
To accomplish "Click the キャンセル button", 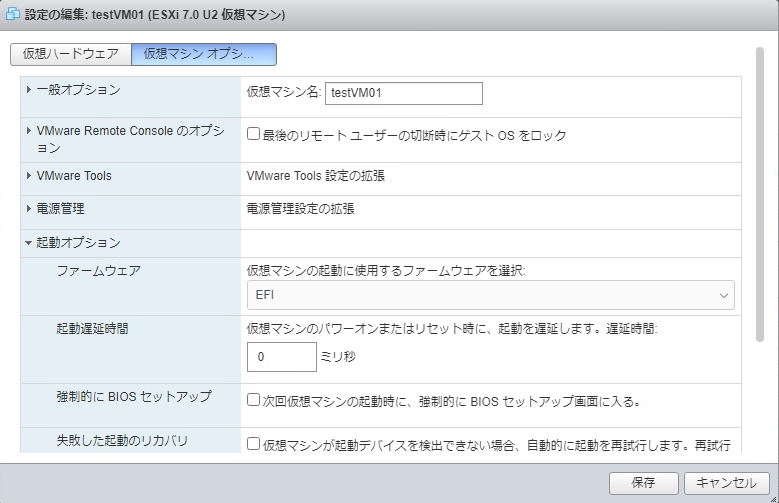I will (726, 483).
